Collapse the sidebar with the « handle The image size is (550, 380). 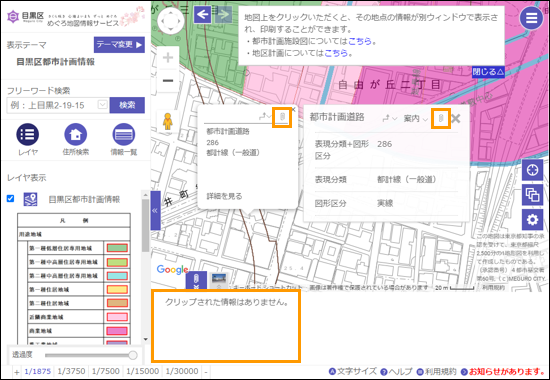click(155, 211)
